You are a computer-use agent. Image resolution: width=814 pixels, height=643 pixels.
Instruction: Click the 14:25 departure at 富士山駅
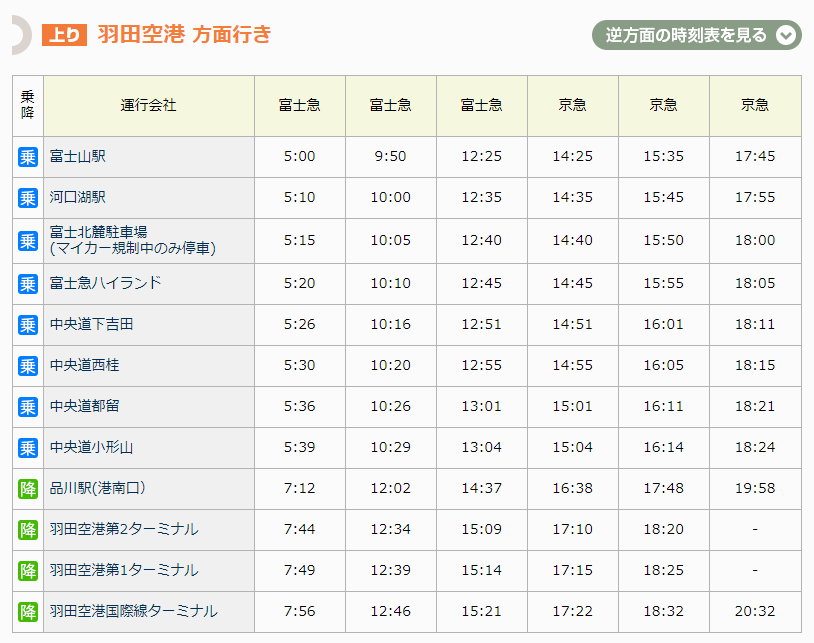(x=573, y=156)
